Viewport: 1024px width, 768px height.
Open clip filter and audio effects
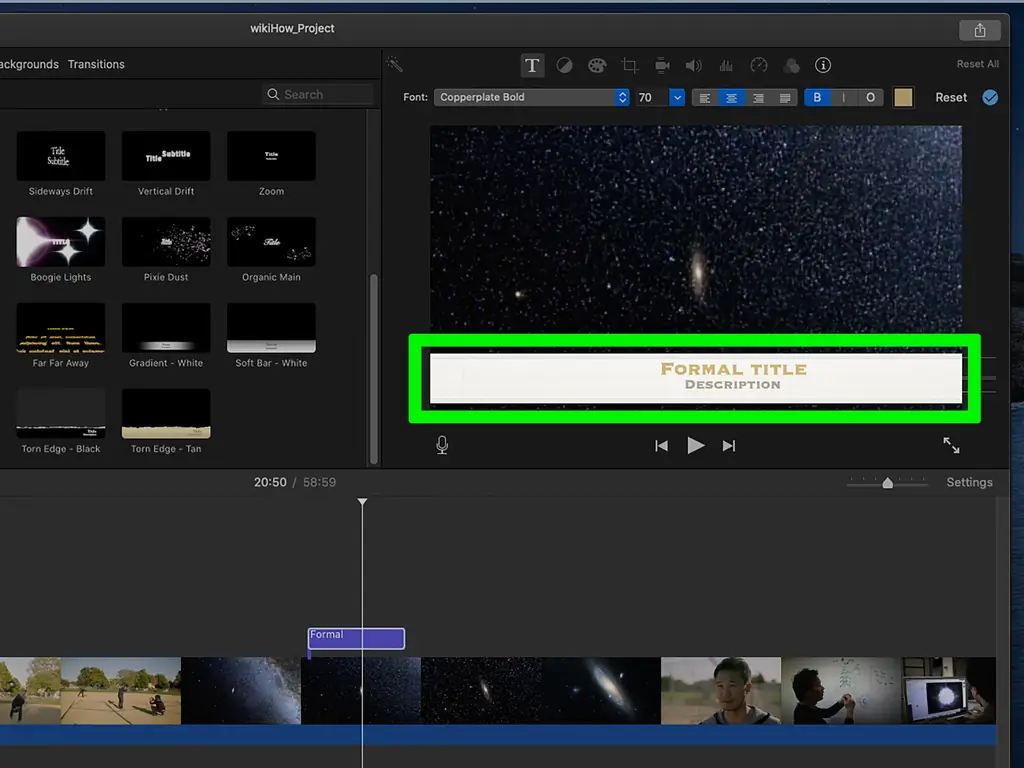click(x=791, y=65)
